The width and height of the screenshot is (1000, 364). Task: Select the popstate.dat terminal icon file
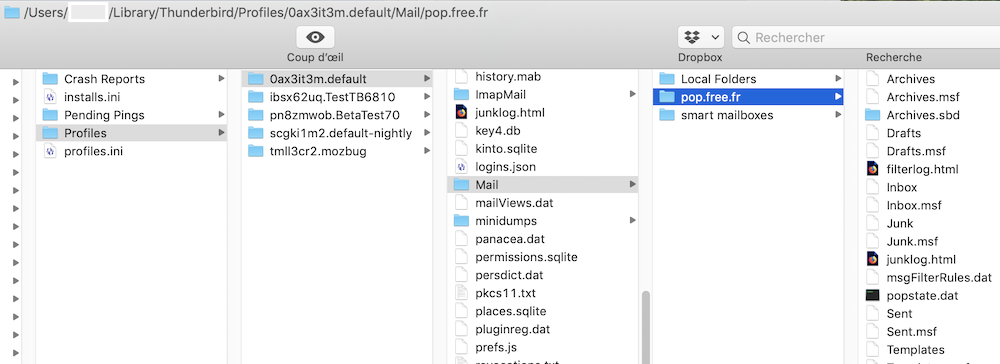coord(872,295)
